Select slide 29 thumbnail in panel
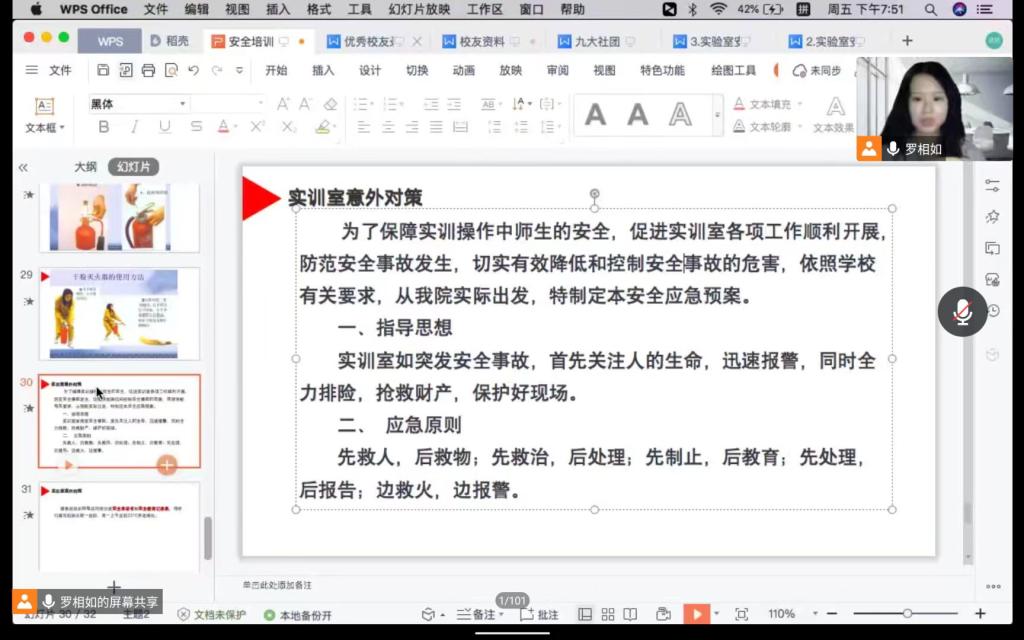 click(119, 313)
